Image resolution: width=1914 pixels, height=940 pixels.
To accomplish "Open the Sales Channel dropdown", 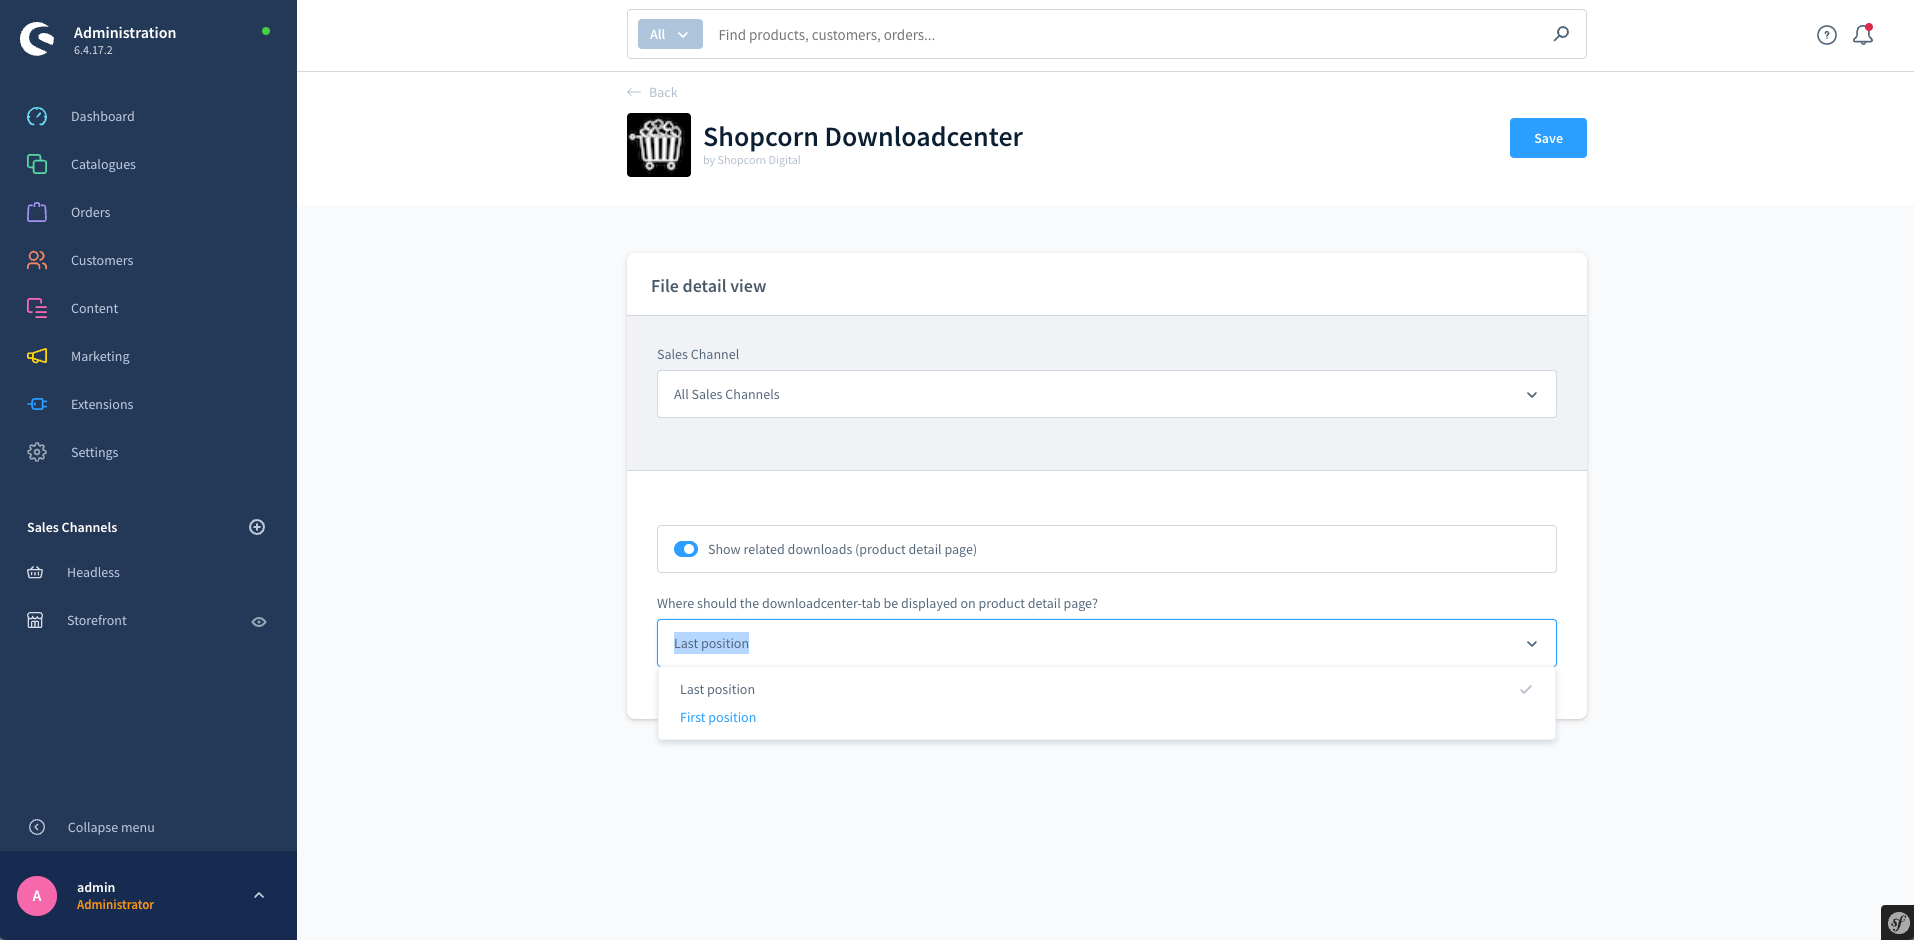I will [1107, 394].
